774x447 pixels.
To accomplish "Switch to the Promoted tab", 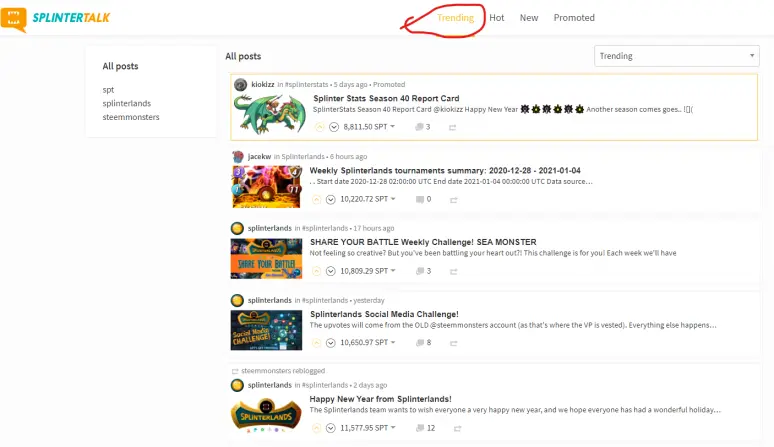I will coord(574,18).
